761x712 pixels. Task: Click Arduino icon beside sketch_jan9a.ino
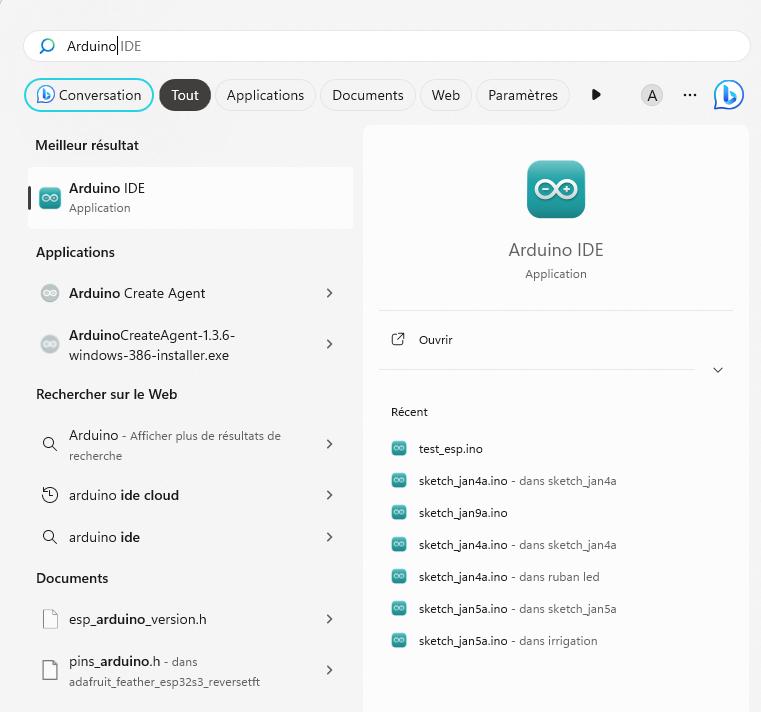point(399,512)
